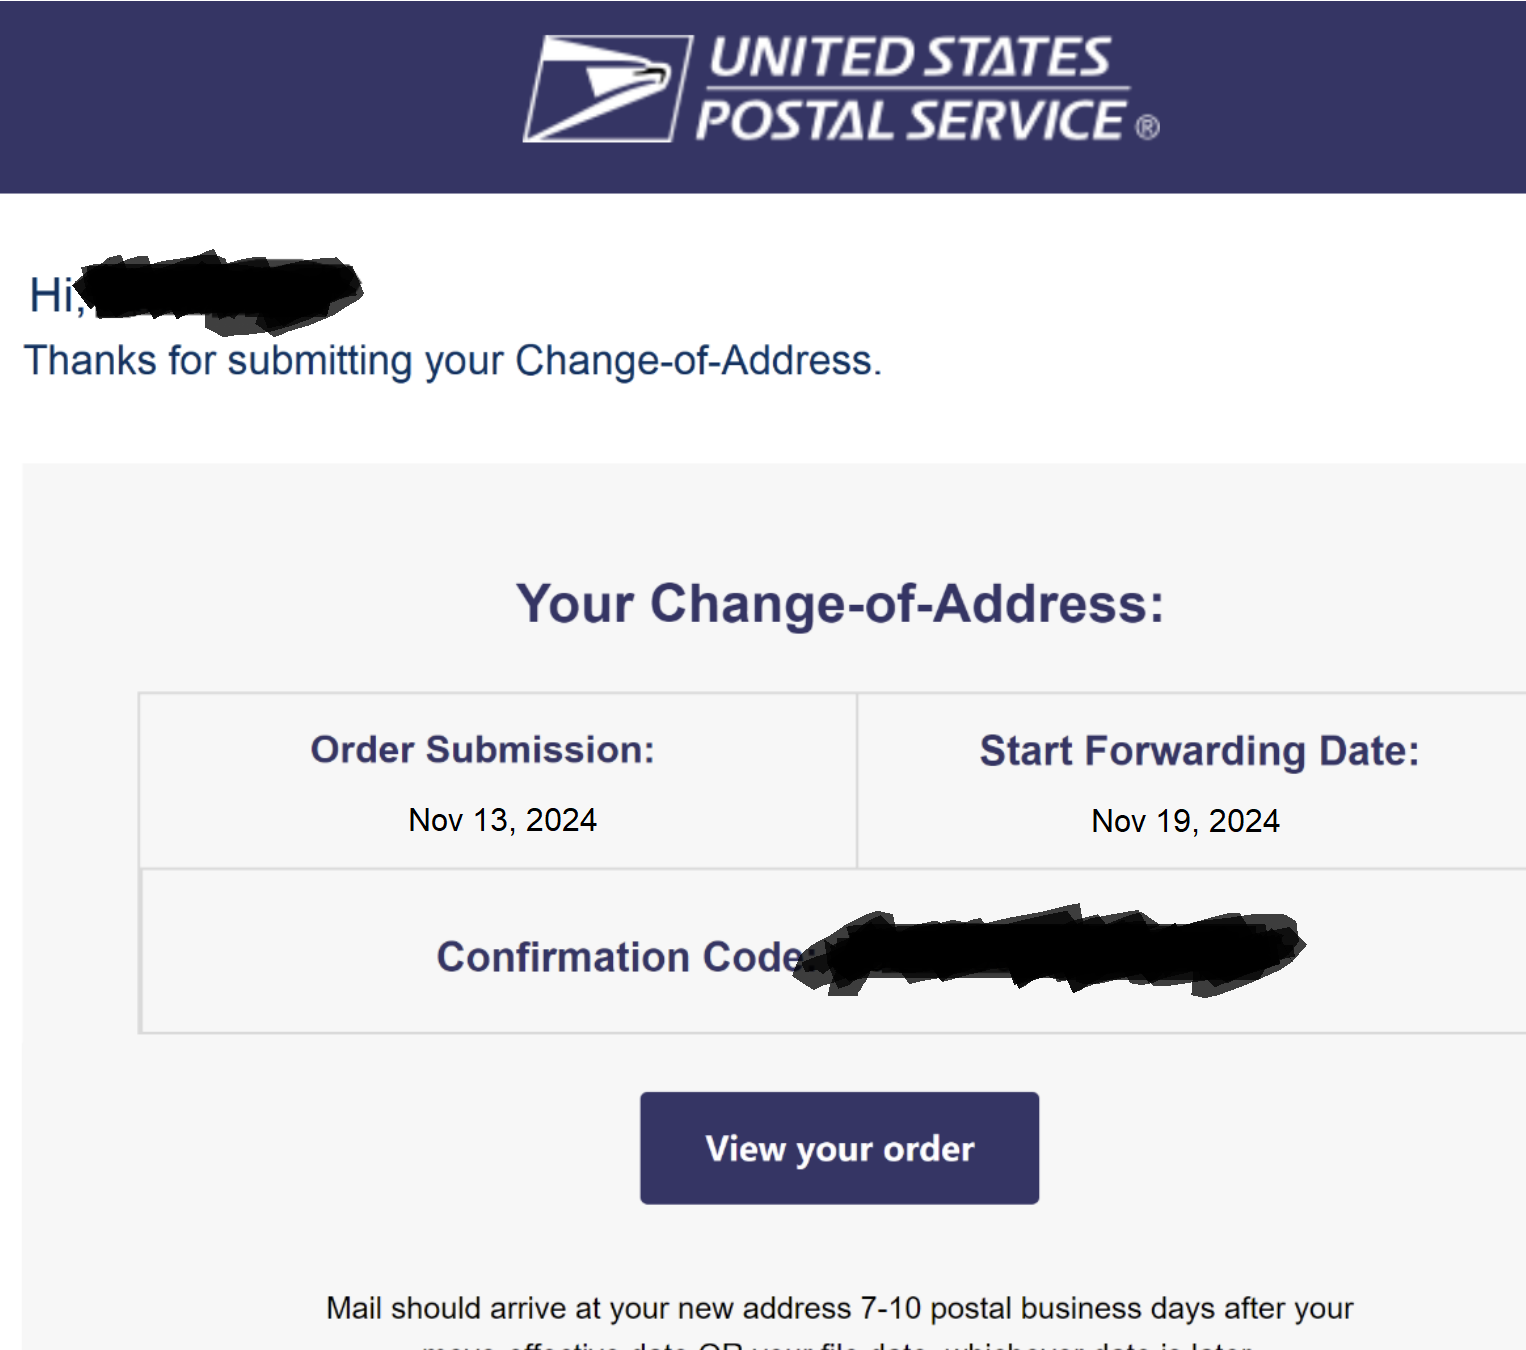
Task: Click the Nov 19, 2024 date
Action: coord(1185,821)
